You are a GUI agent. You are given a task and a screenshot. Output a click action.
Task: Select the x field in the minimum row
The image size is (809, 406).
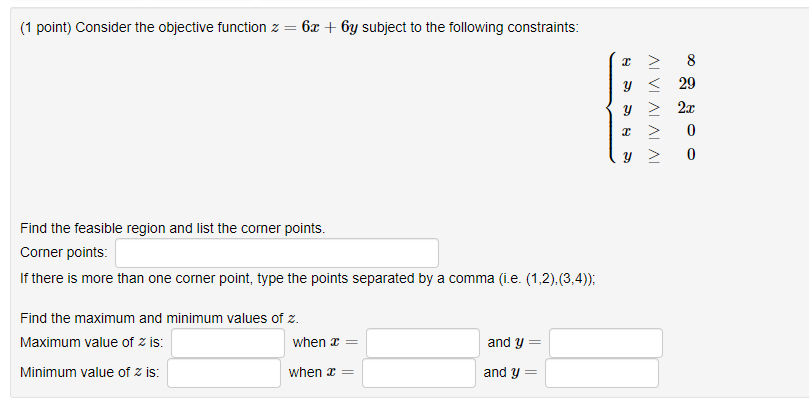click(418, 372)
